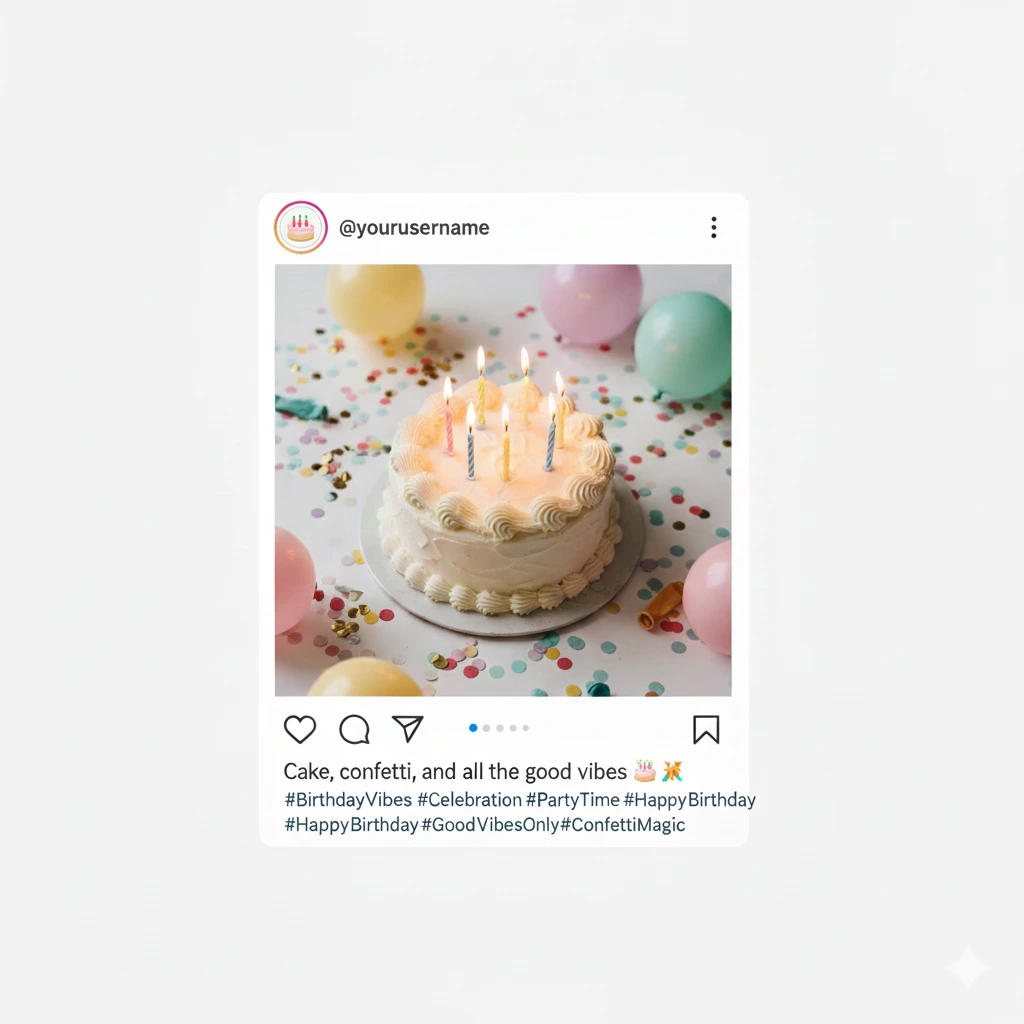This screenshot has height=1024, width=1024.
Task: Open the @yourusername profile
Action: point(414,228)
